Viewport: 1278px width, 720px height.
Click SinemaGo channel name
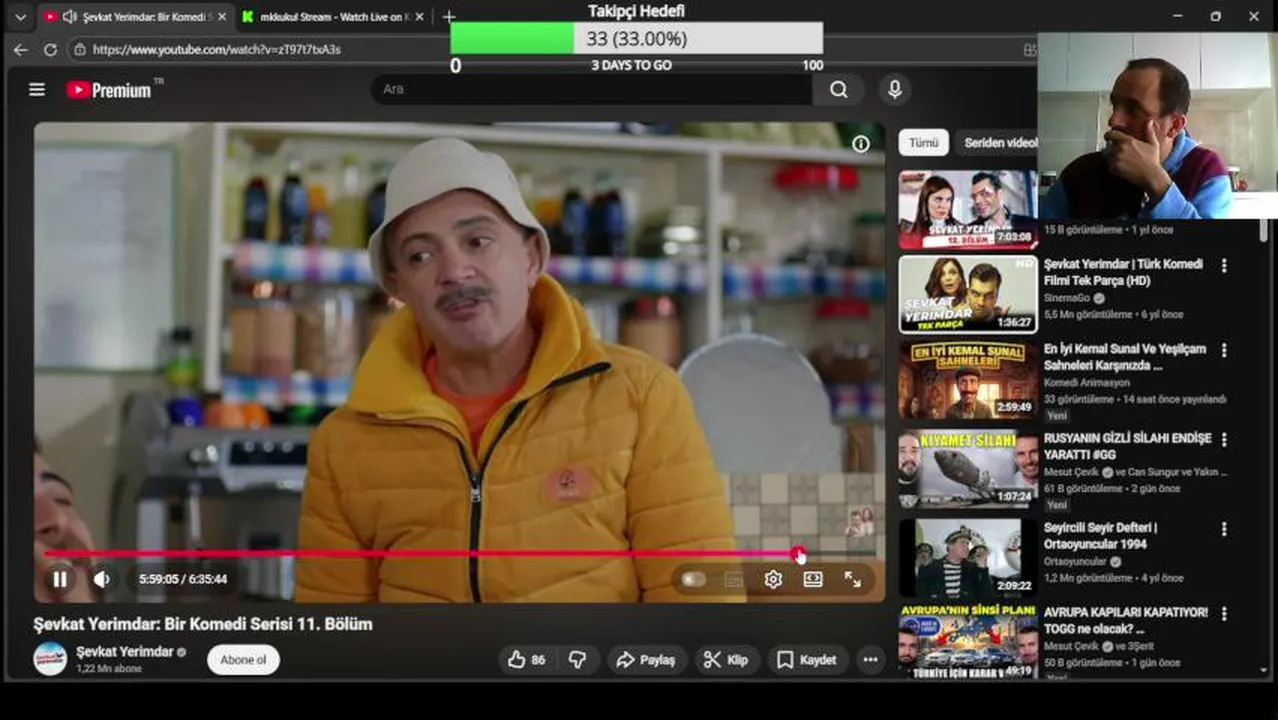coord(1067,298)
